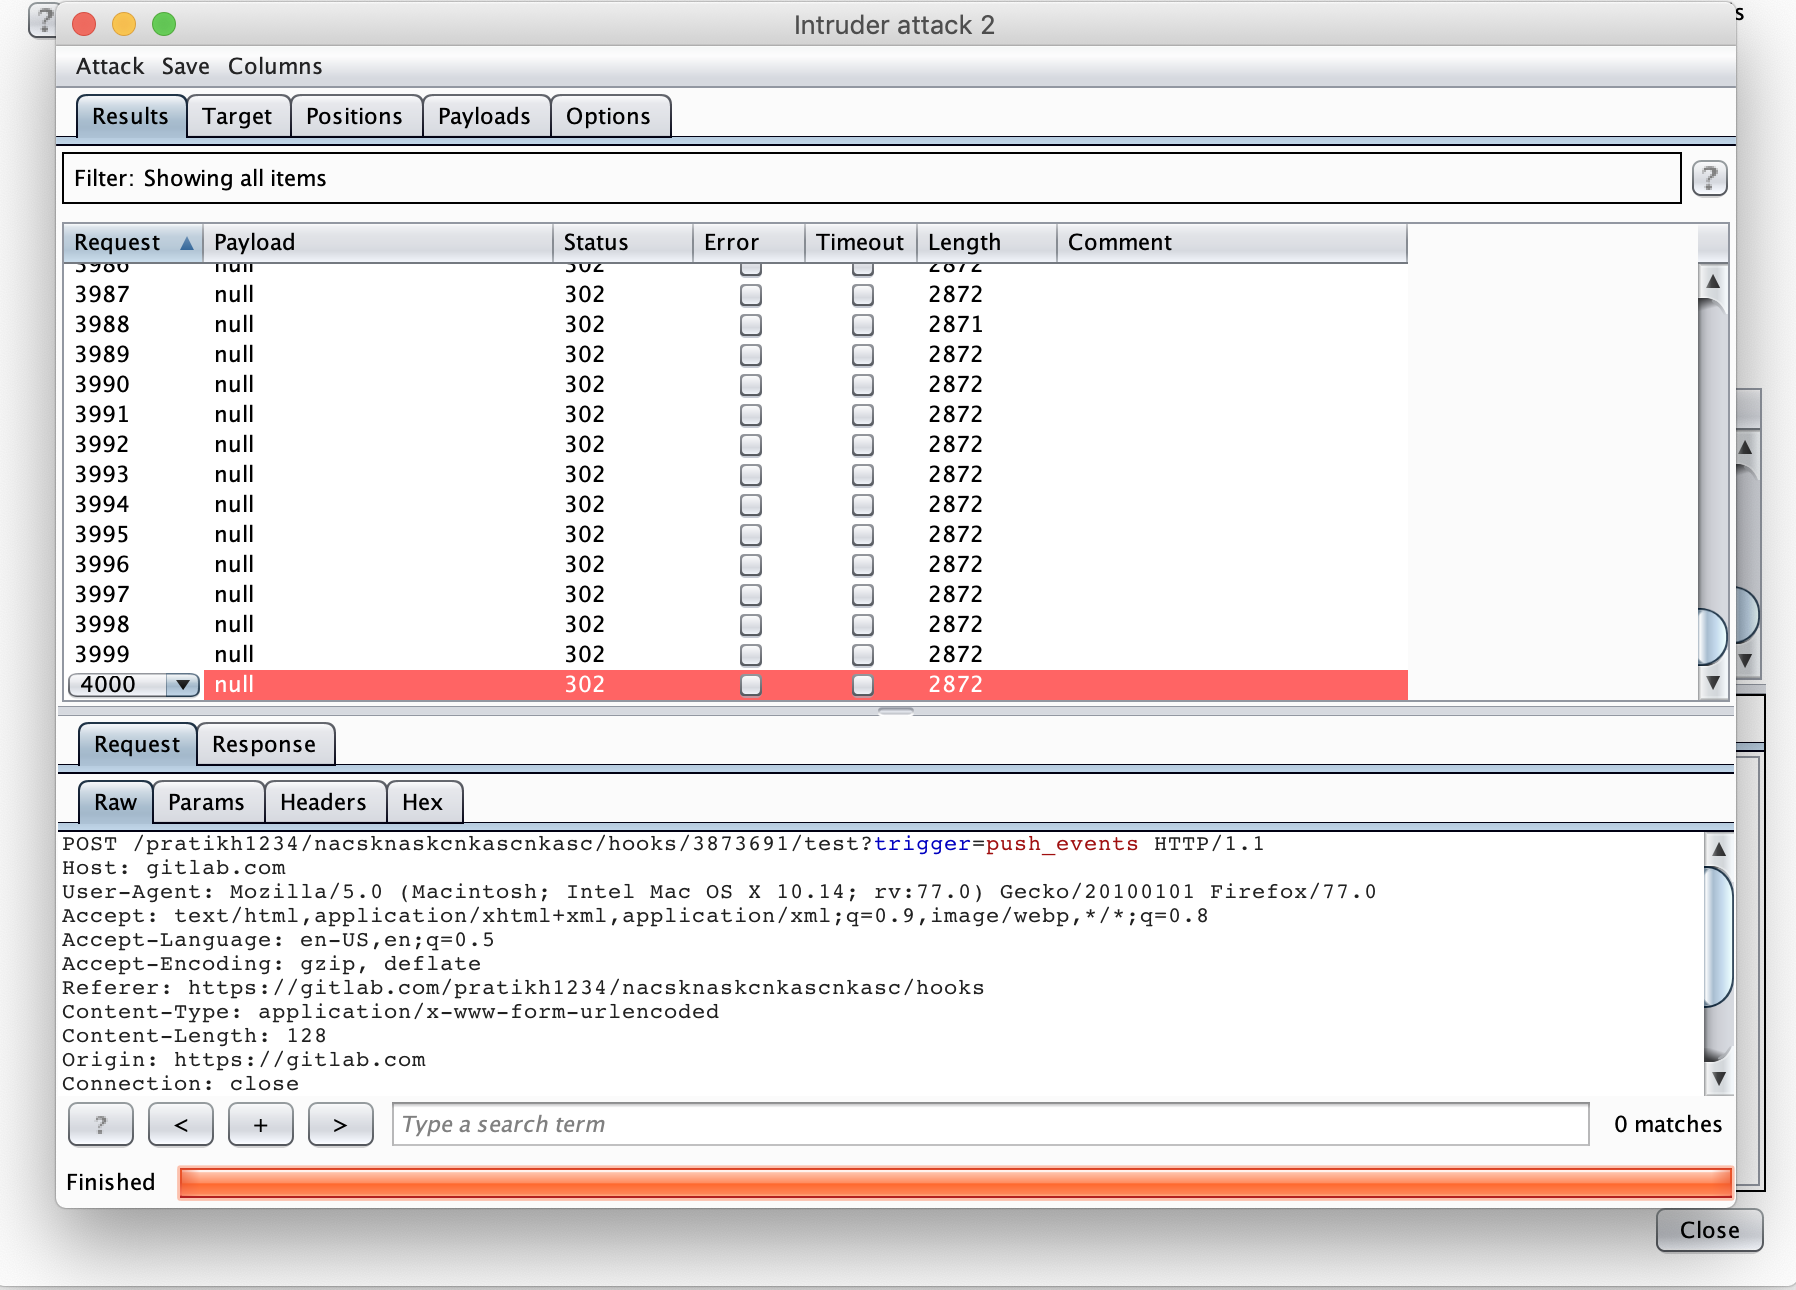Image resolution: width=1796 pixels, height=1290 pixels.
Task: Open the Columns menu
Action: point(275,67)
